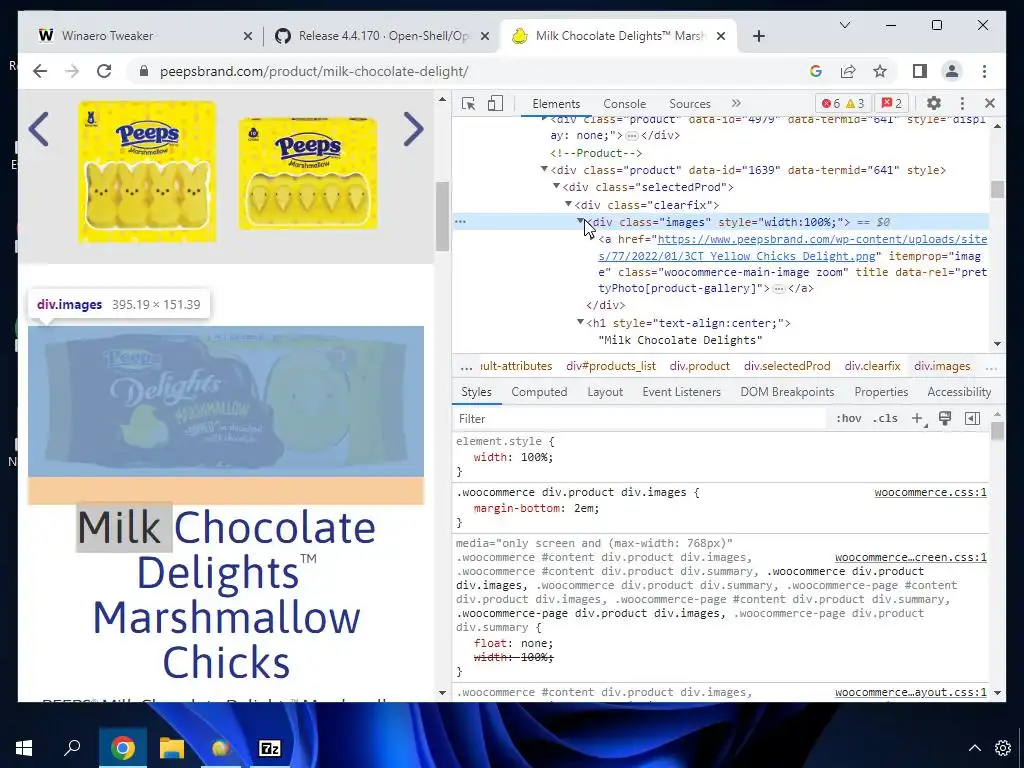This screenshot has height=768, width=1024.
Task: Open a new Chrome tab
Action: tap(758, 36)
